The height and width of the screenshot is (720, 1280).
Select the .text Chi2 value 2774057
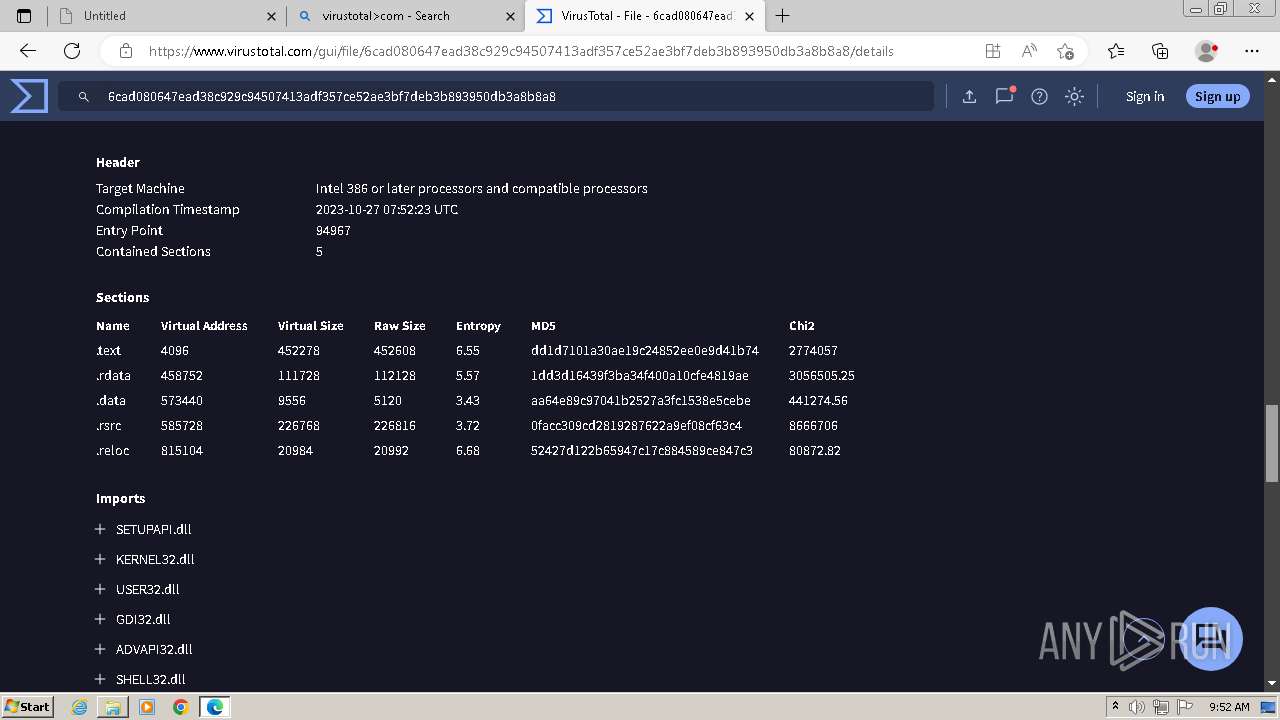813,351
